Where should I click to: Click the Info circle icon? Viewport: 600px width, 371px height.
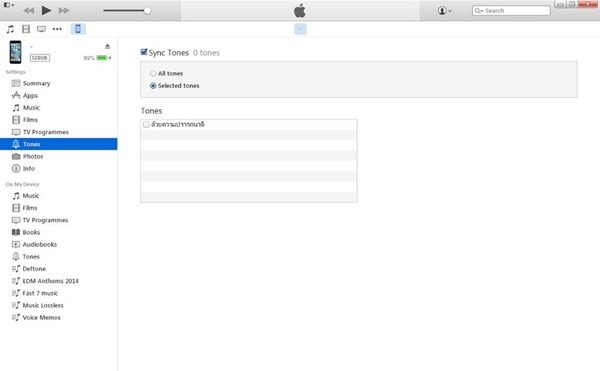16,169
